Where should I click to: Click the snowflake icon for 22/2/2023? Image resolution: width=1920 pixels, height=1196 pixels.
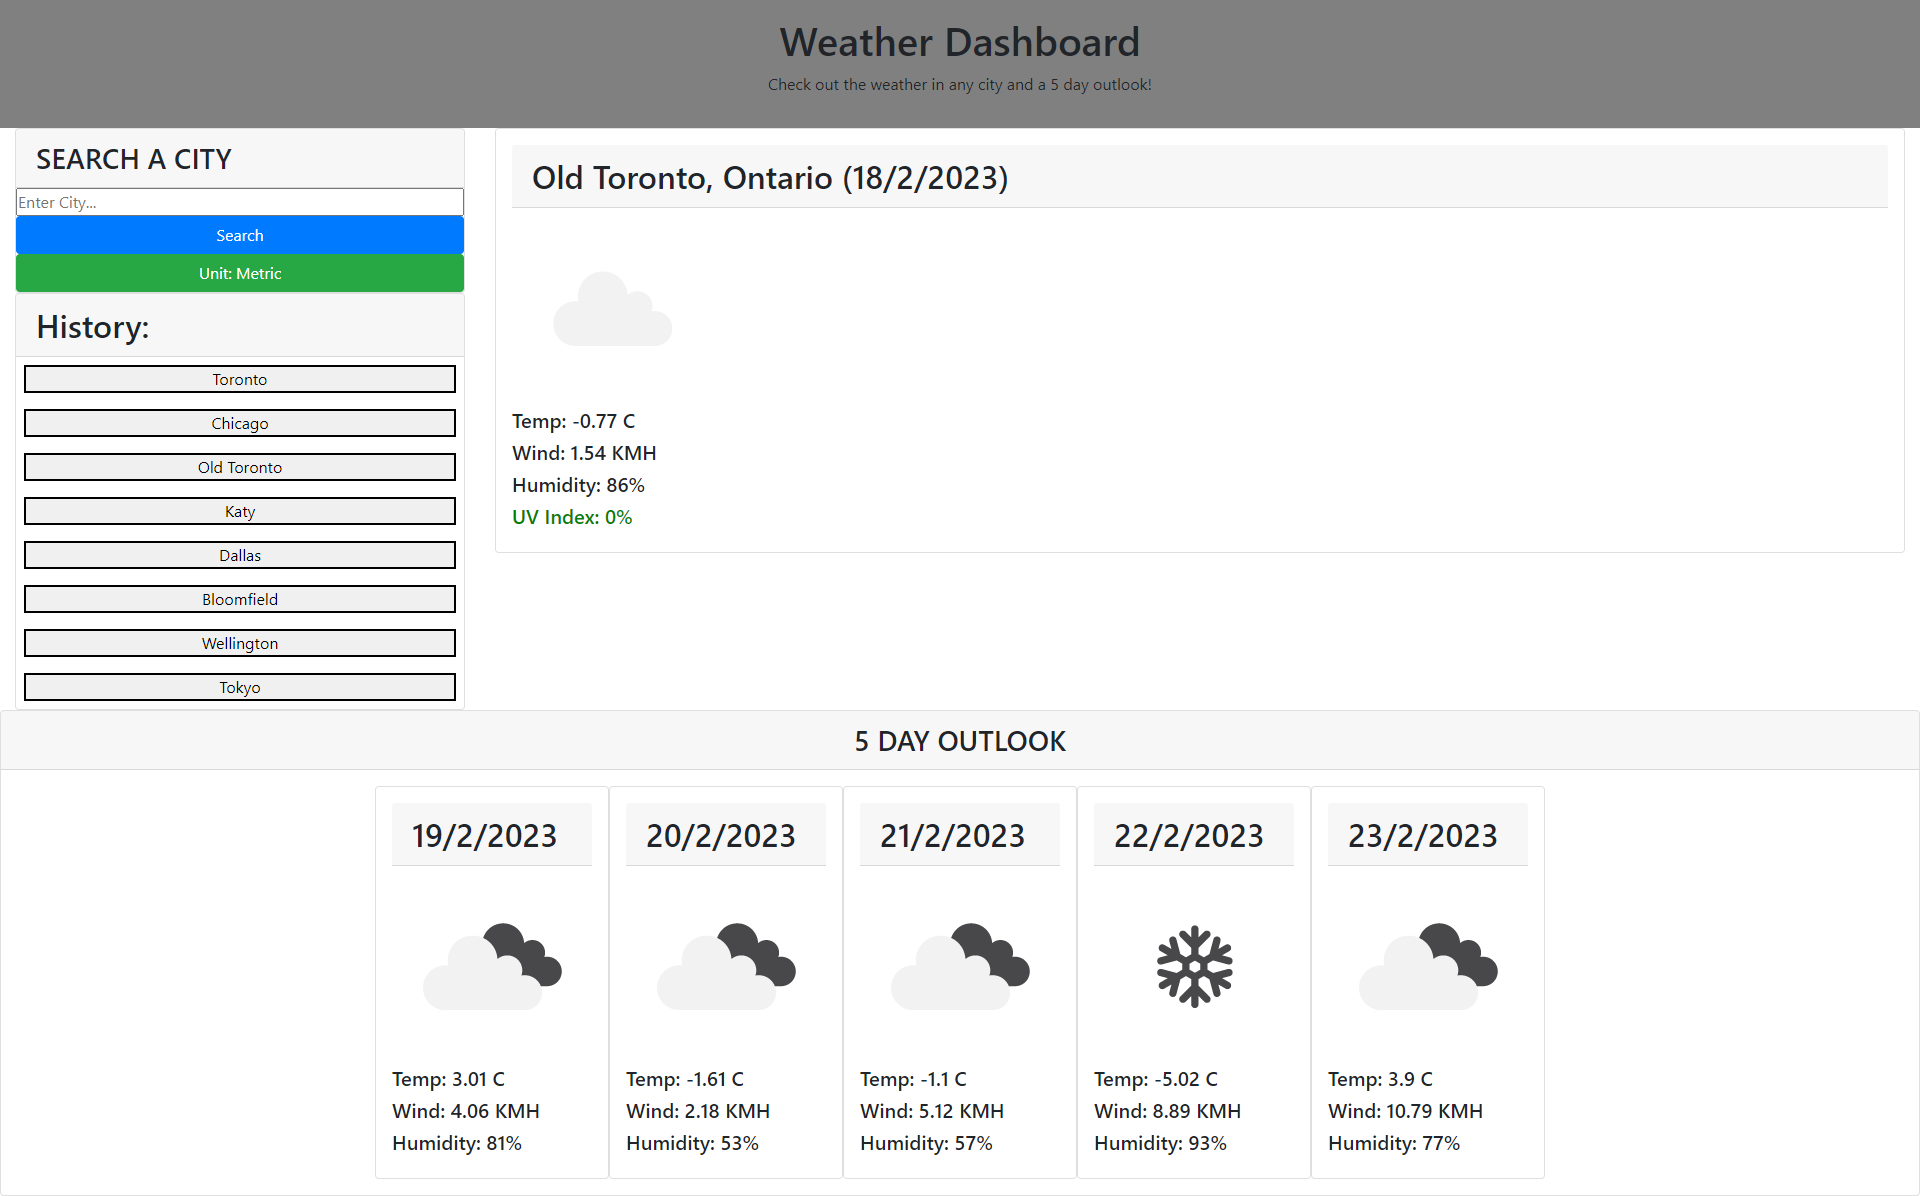(x=1194, y=966)
